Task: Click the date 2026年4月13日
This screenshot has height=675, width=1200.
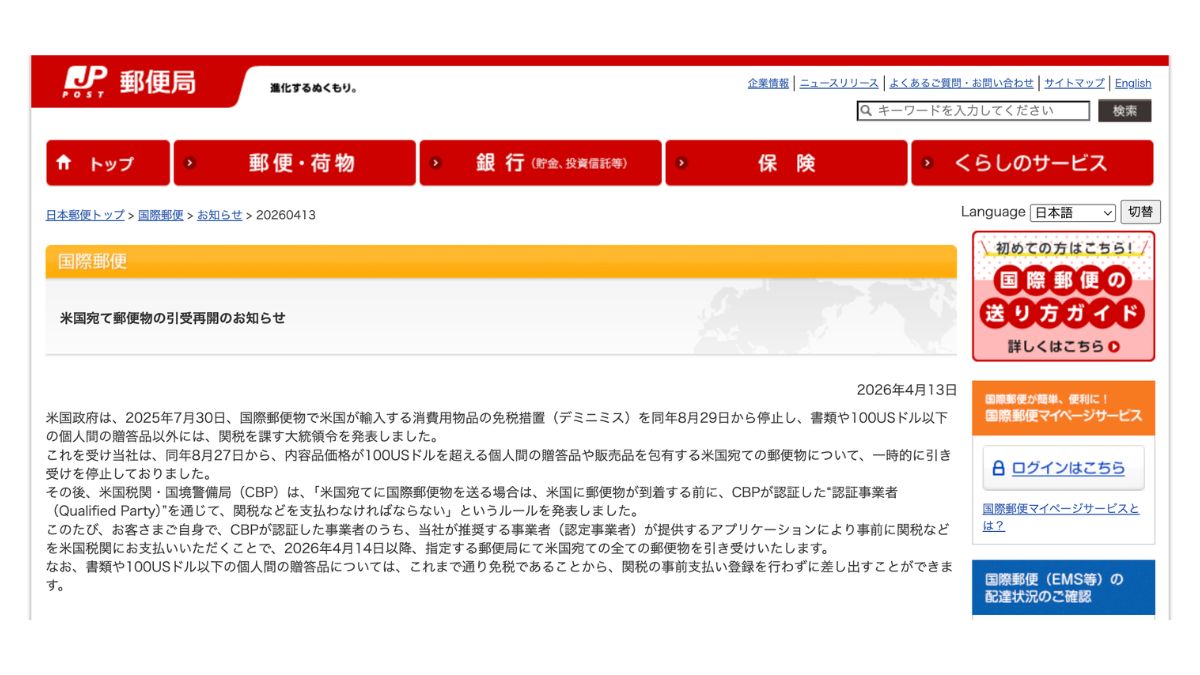Action: 906,389
